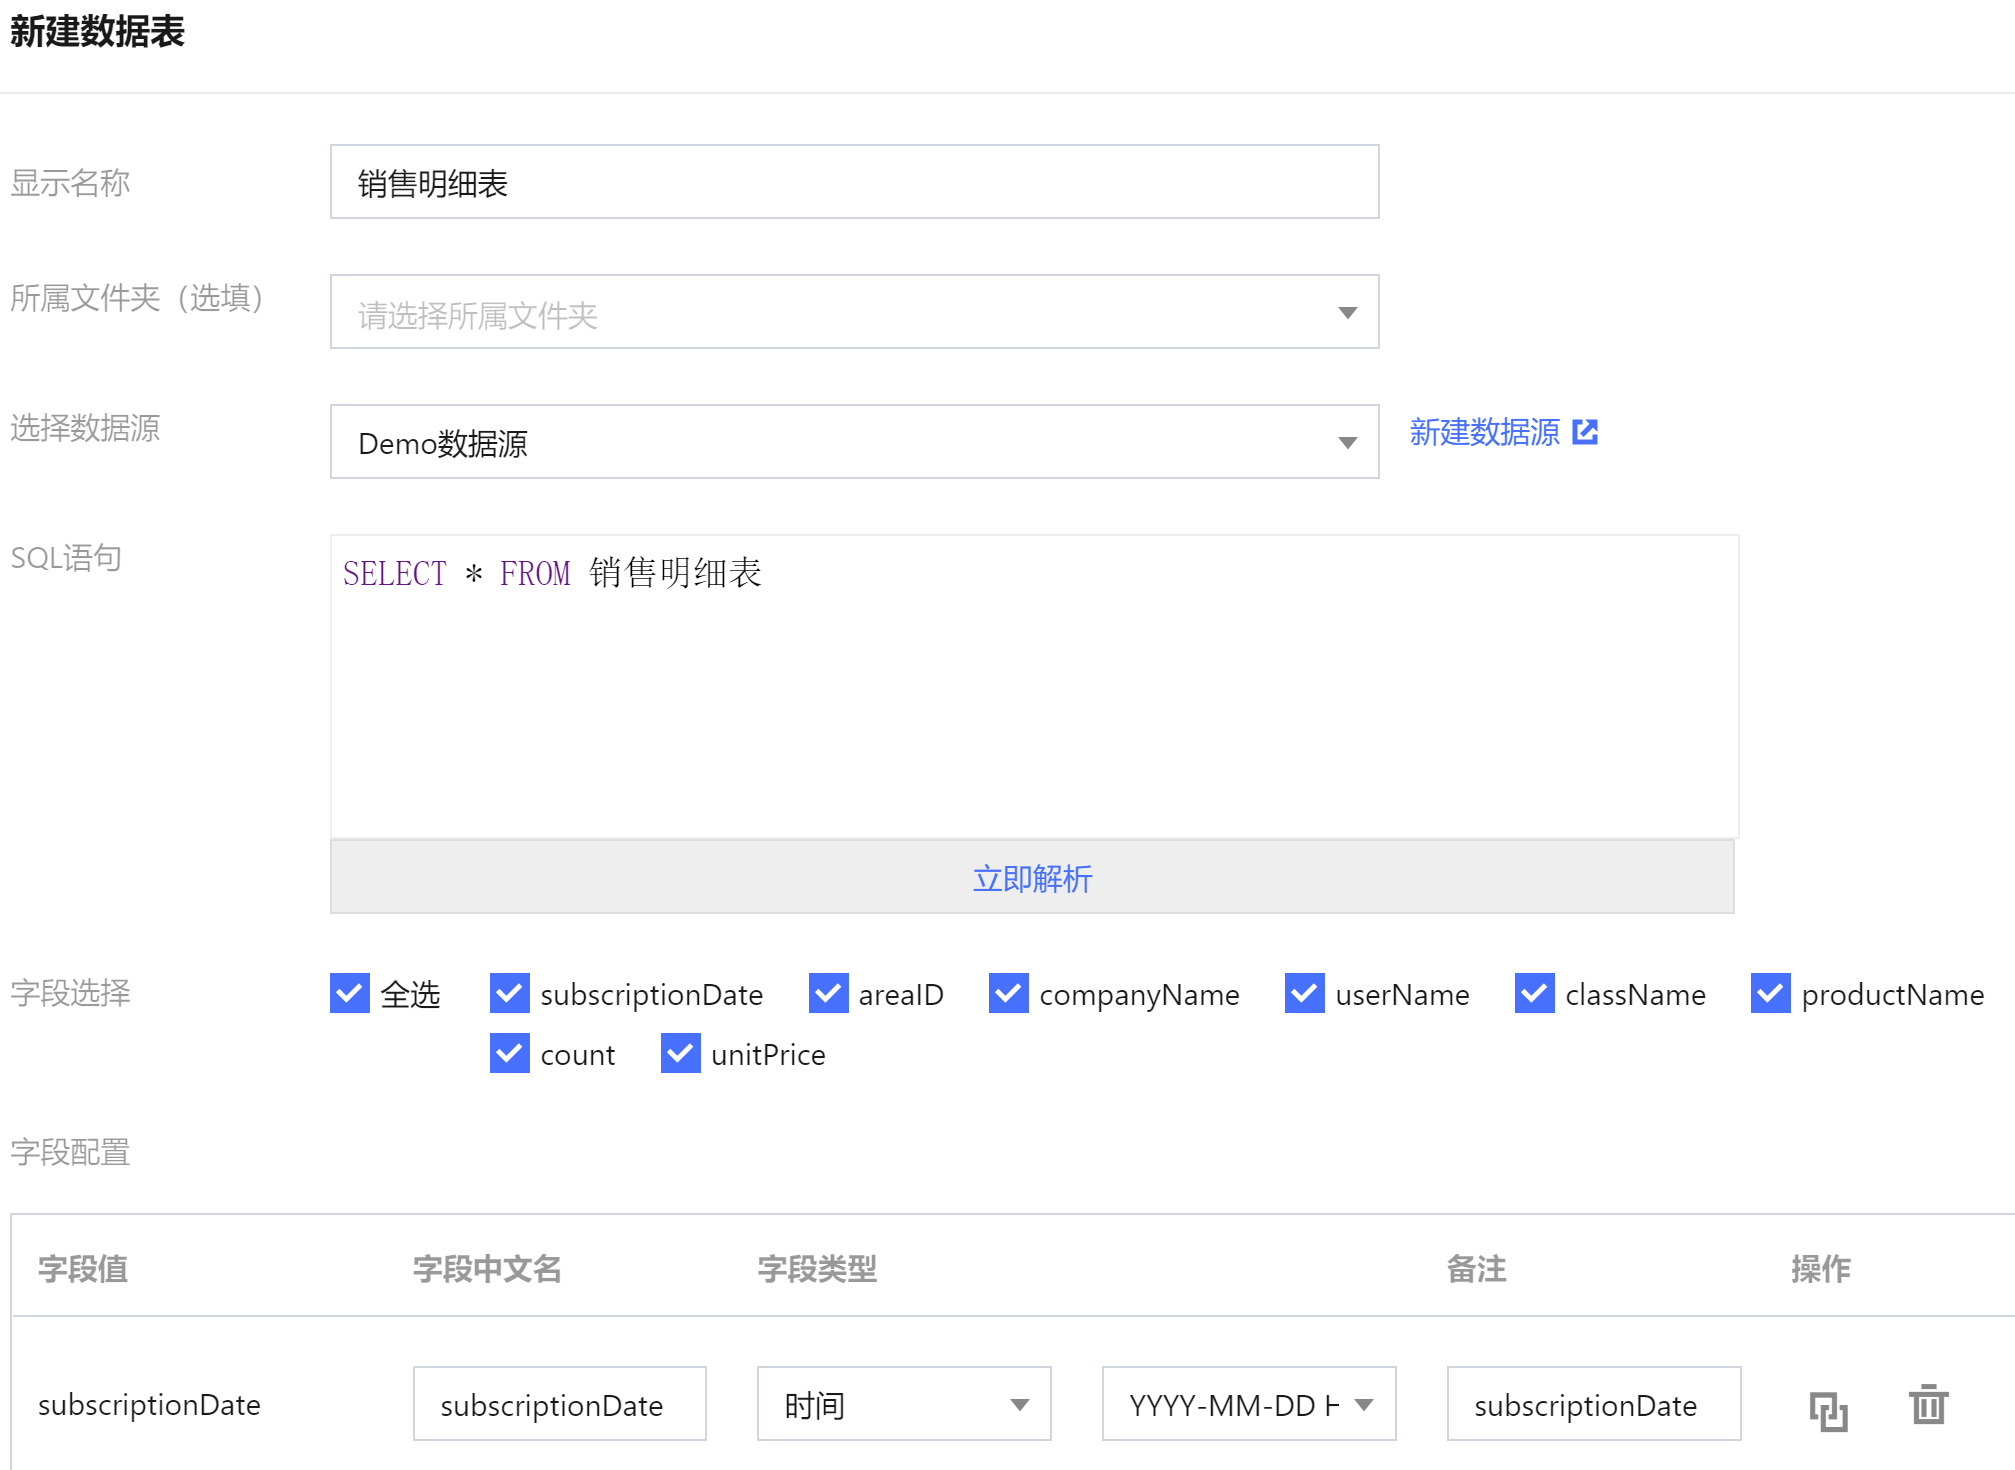Toggle the companyName checkbox
2015x1470 pixels.
coord(1009,994)
